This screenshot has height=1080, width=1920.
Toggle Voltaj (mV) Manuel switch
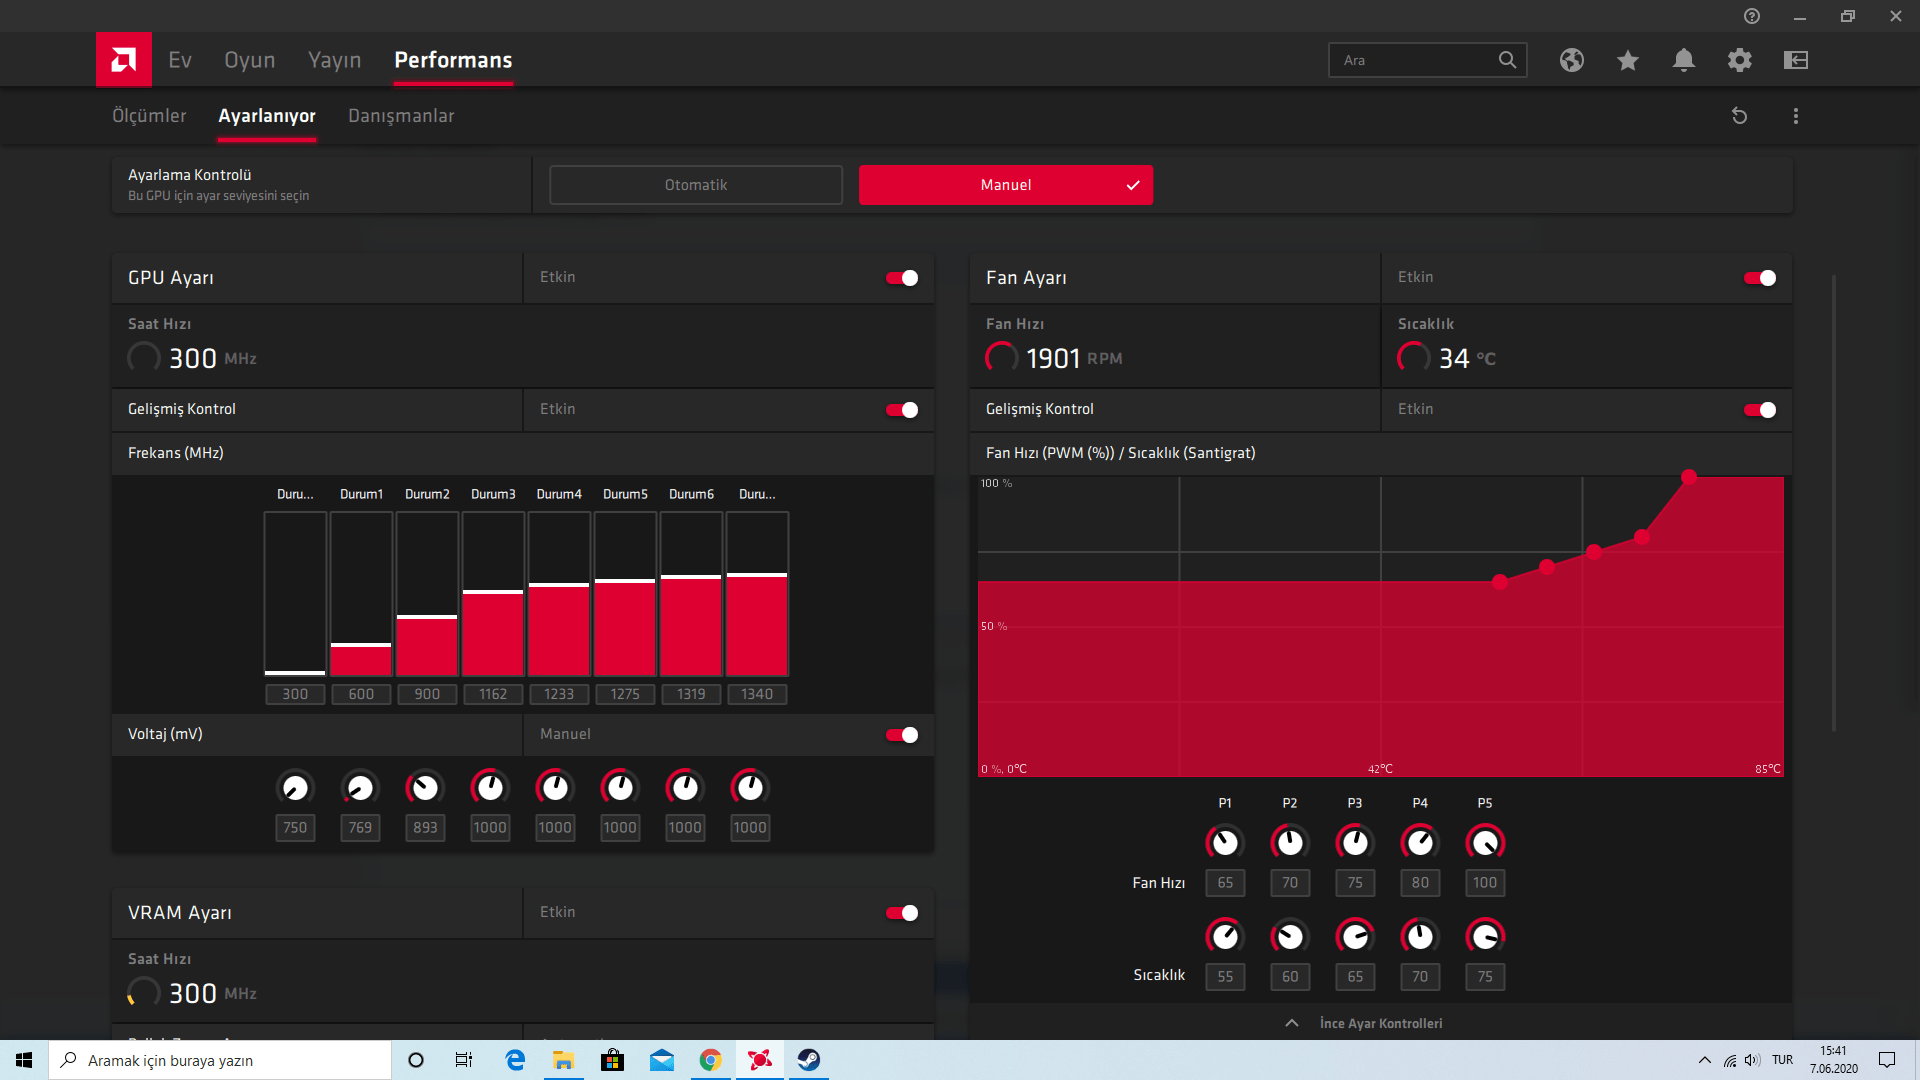point(901,735)
